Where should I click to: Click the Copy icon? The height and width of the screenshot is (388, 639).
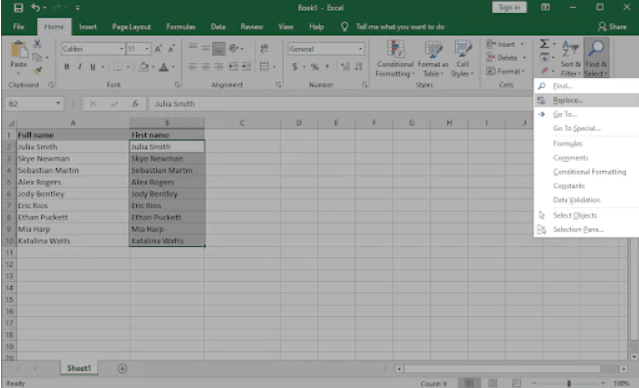click(37, 57)
